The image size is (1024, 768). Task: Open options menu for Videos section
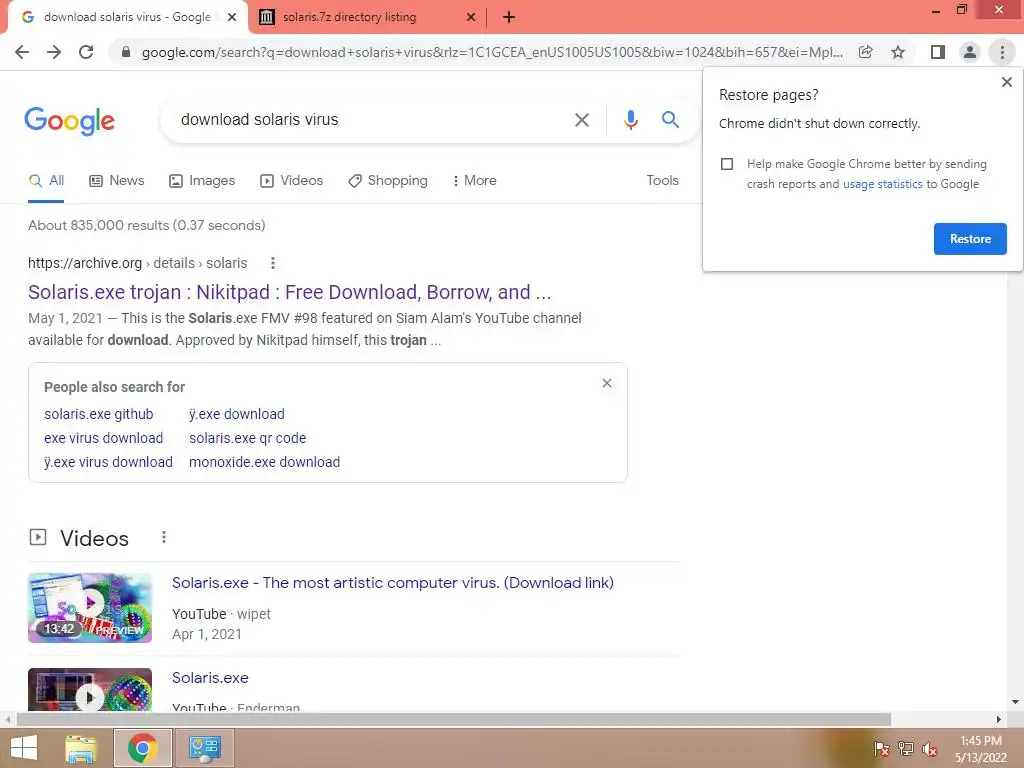pyautogui.click(x=164, y=537)
